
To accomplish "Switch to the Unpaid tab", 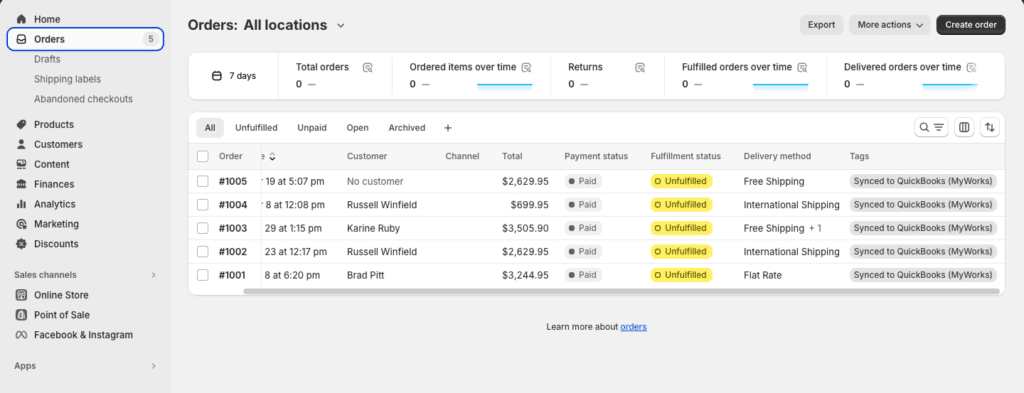I will pyautogui.click(x=312, y=128).
